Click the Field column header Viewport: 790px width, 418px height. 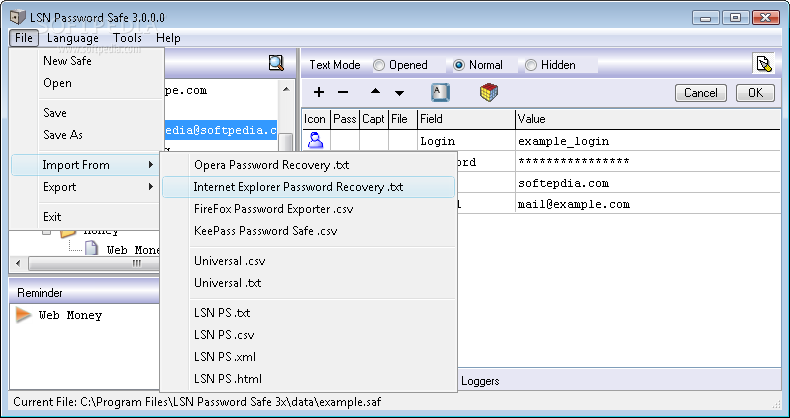coord(466,119)
